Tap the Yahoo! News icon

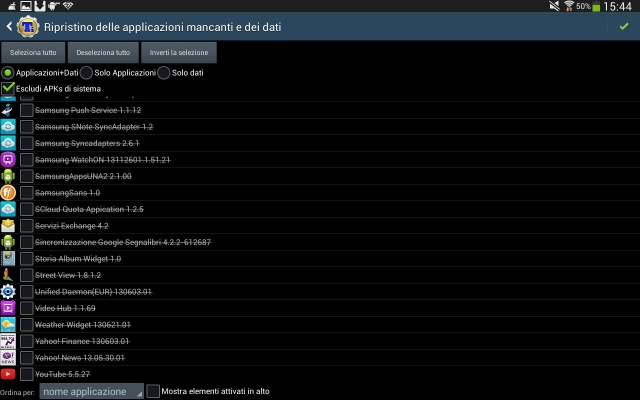(x=8, y=358)
